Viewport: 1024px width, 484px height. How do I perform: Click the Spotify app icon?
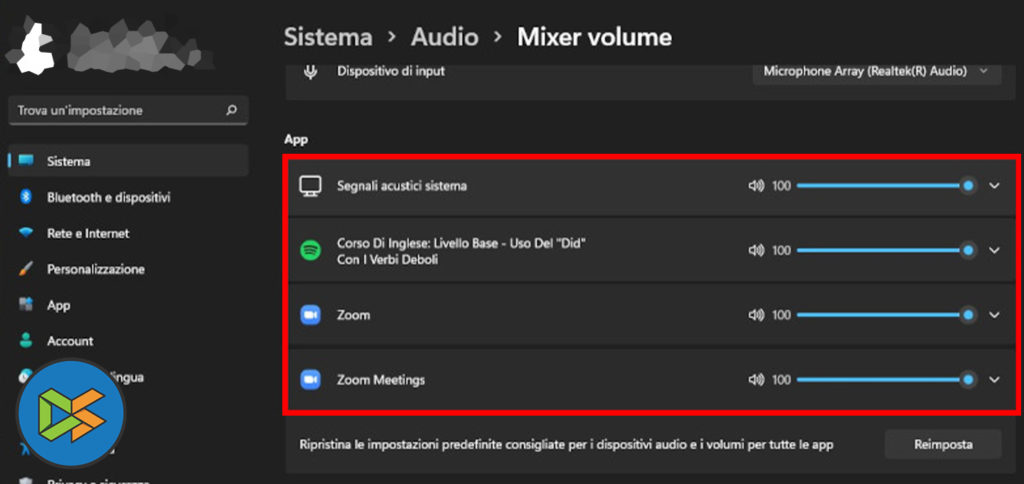click(310, 250)
